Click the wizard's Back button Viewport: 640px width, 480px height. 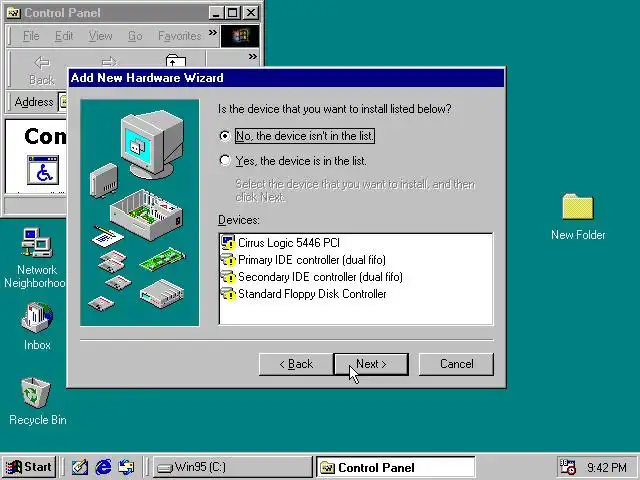[x=296, y=364]
